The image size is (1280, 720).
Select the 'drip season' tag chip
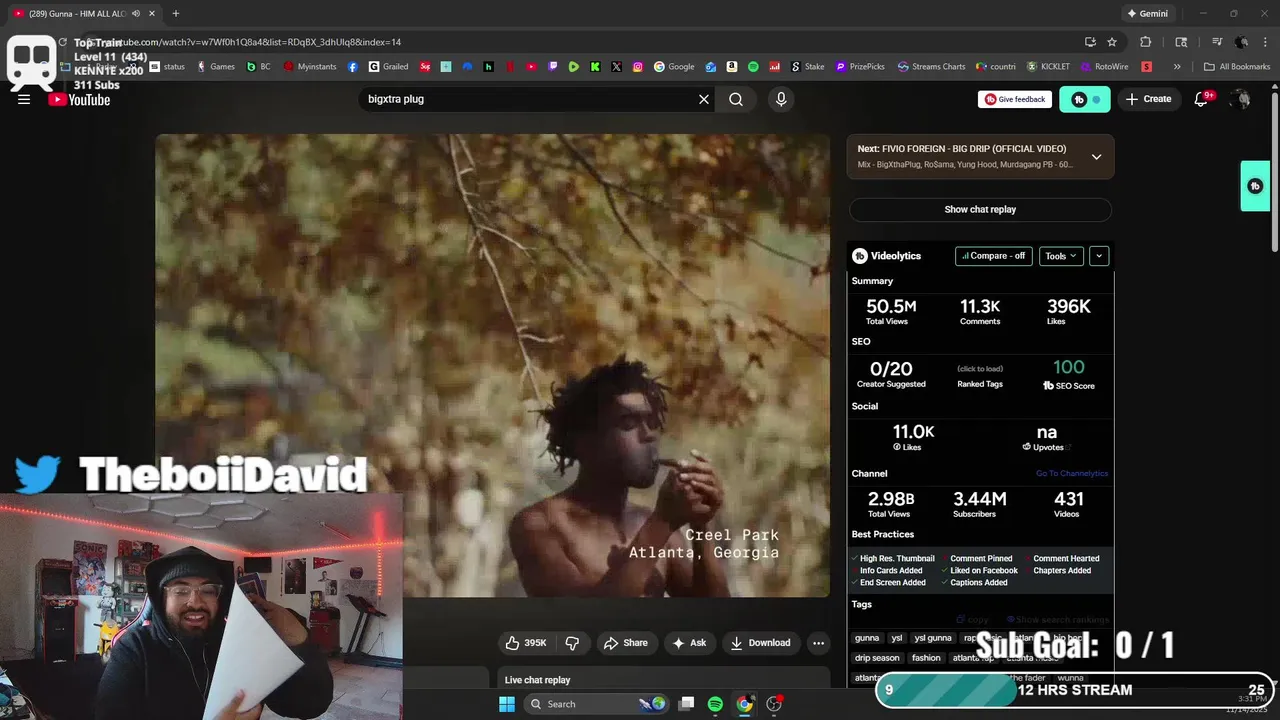coord(877,658)
